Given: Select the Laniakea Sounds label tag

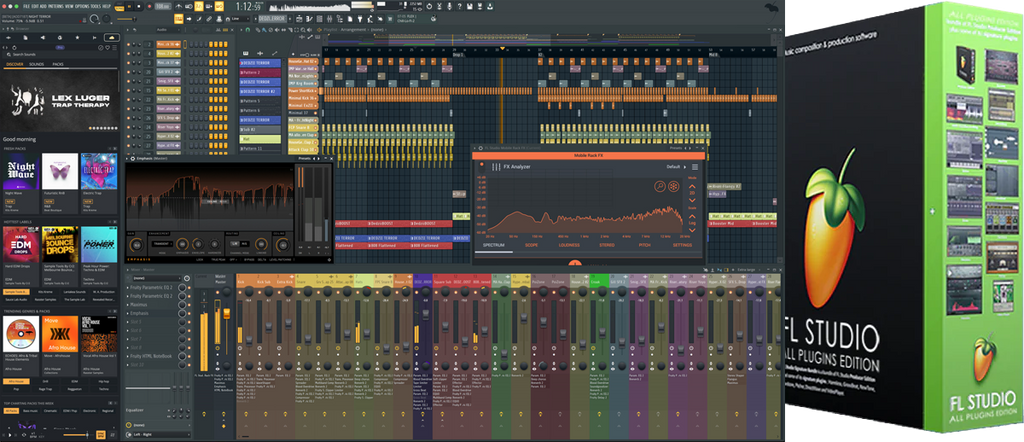Looking at the screenshot, I should tap(74, 292).
